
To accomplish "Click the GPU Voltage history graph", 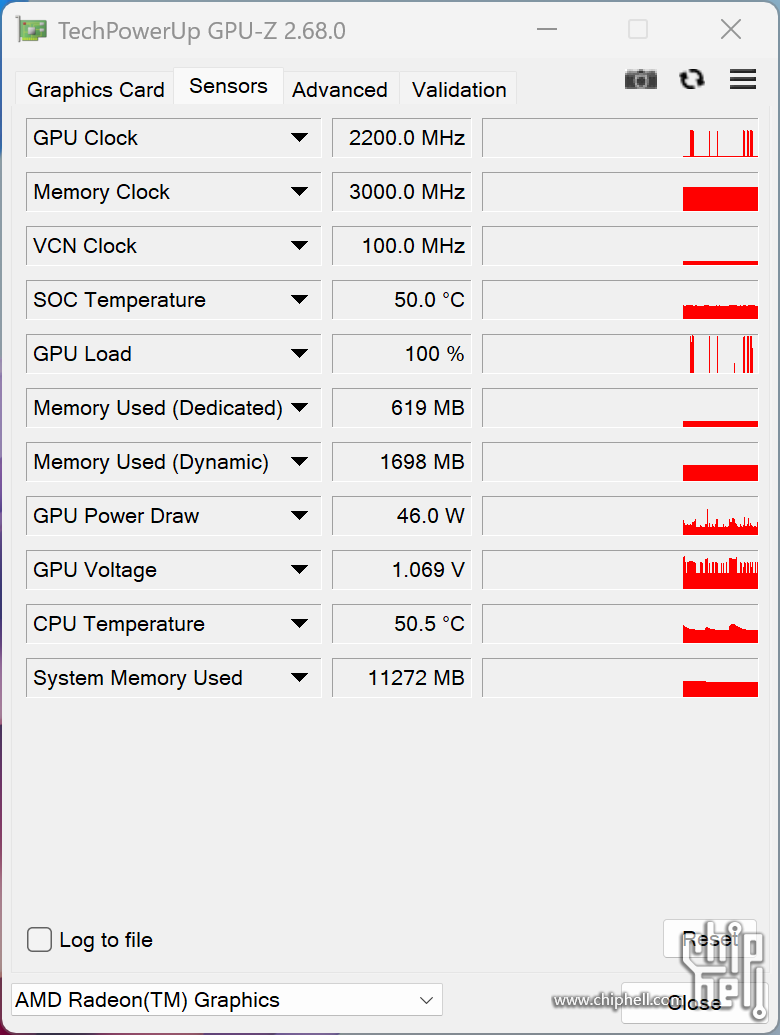I will (620, 570).
